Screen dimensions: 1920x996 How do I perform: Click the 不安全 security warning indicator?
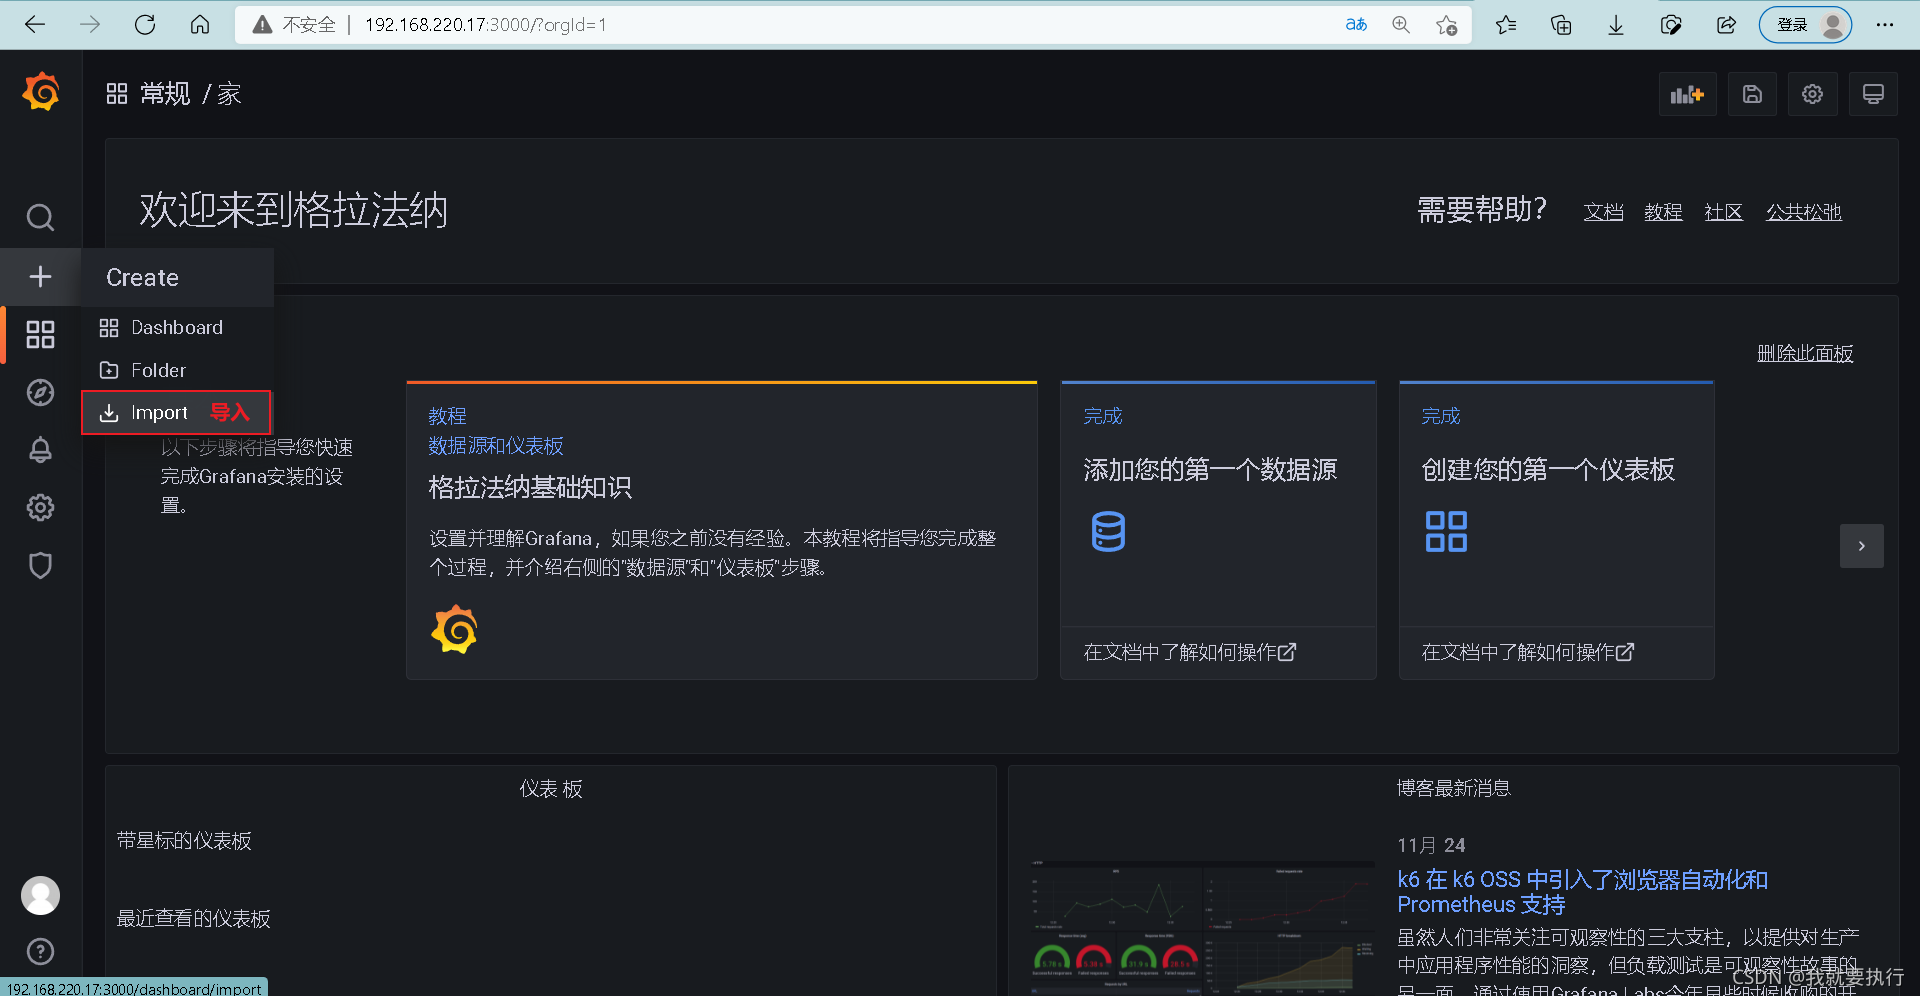coord(294,25)
